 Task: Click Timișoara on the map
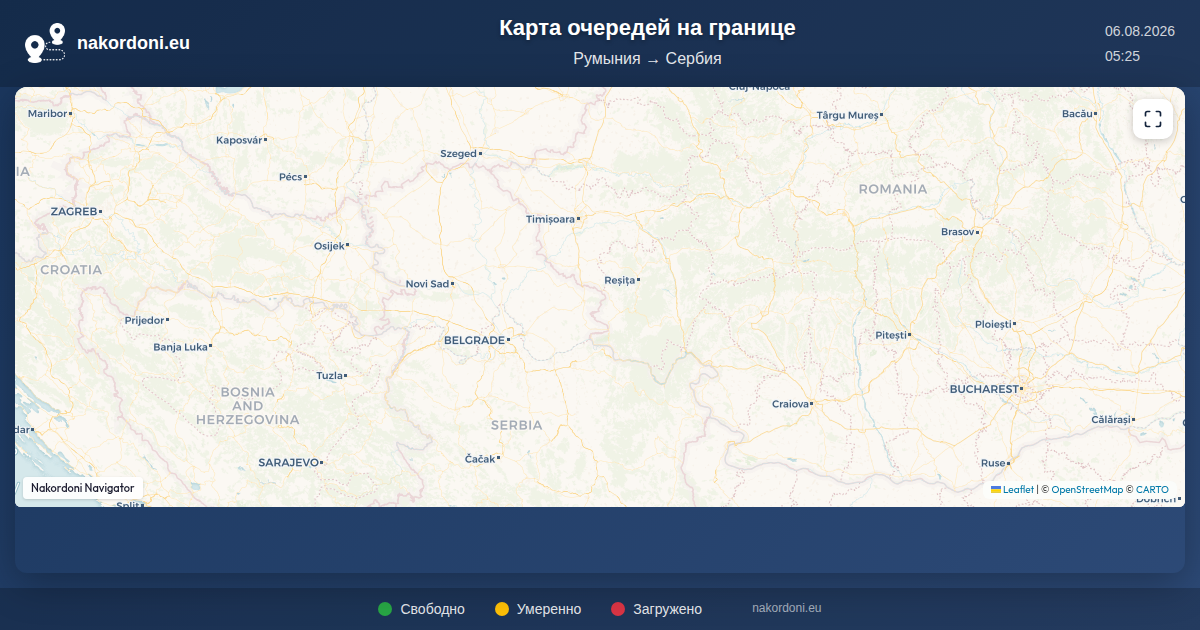click(551, 218)
